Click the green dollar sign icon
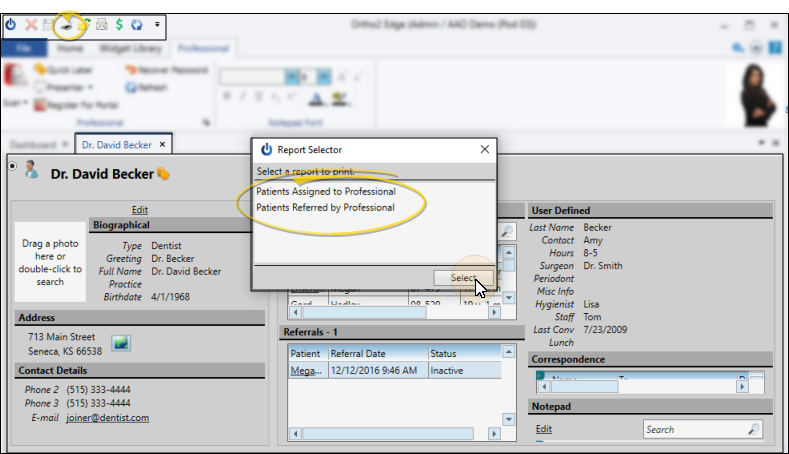789x454 pixels. (120, 23)
